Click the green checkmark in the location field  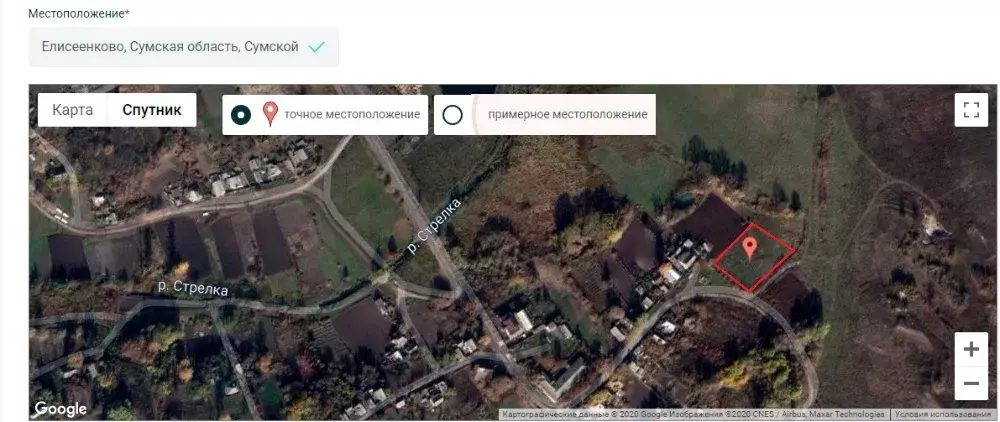click(316, 47)
